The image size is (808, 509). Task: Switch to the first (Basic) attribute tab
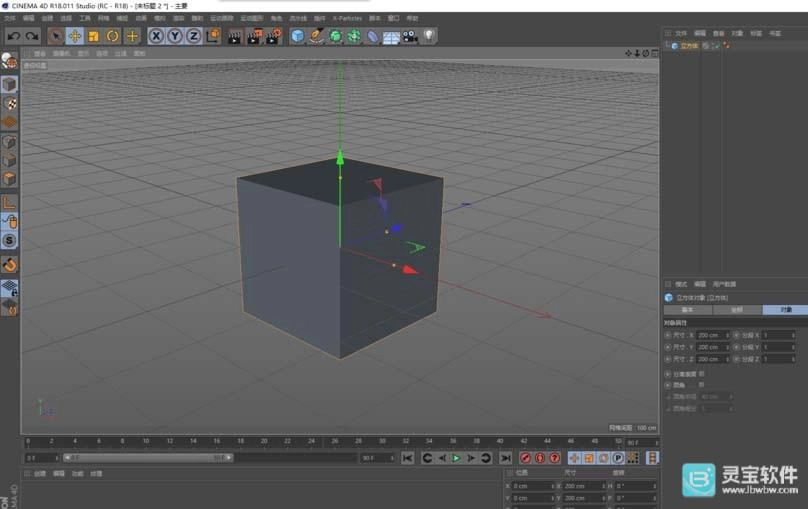tap(688, 310)
